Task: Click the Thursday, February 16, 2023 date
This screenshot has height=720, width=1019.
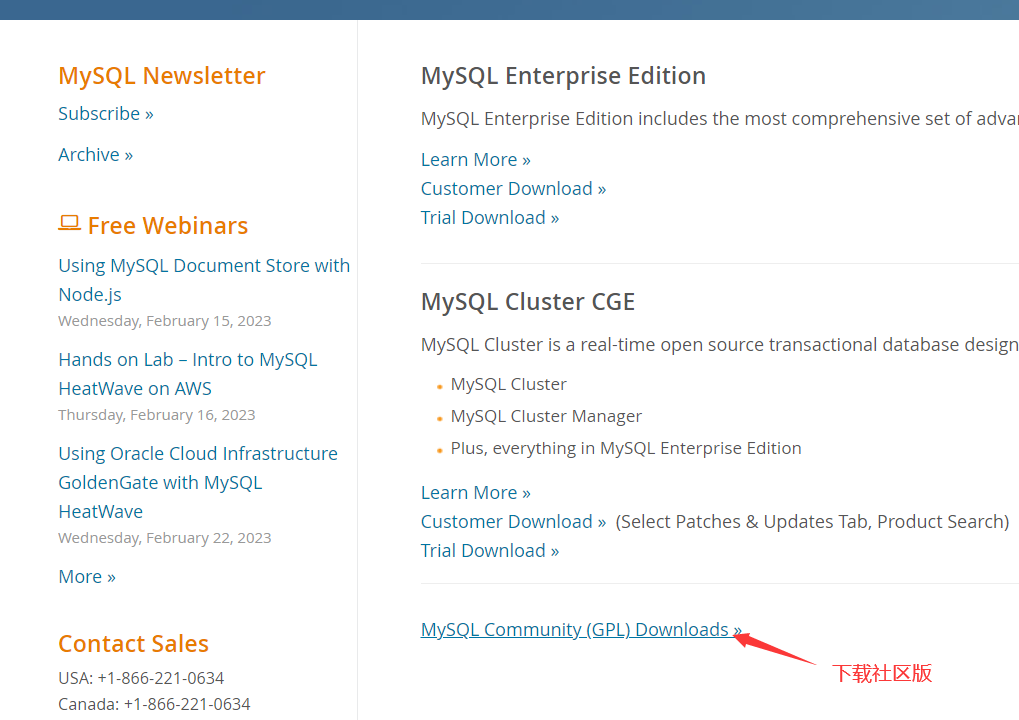Action: pos(157,415)
